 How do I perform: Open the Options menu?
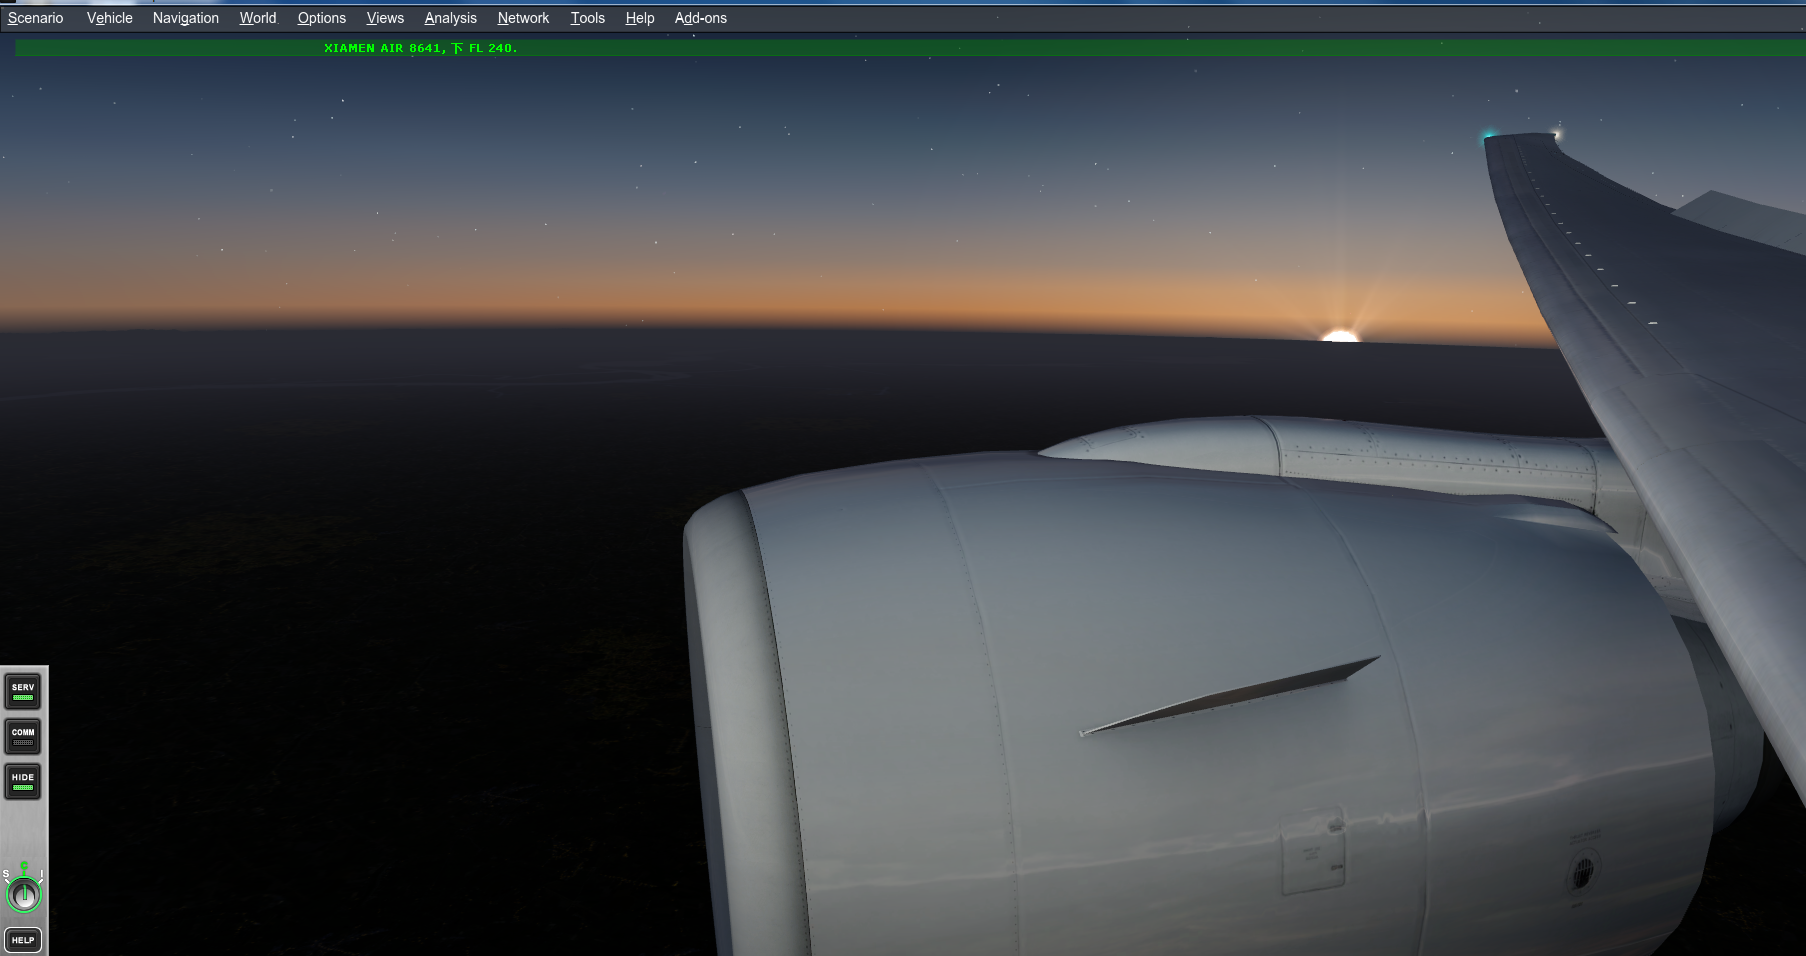coord(321,18)
